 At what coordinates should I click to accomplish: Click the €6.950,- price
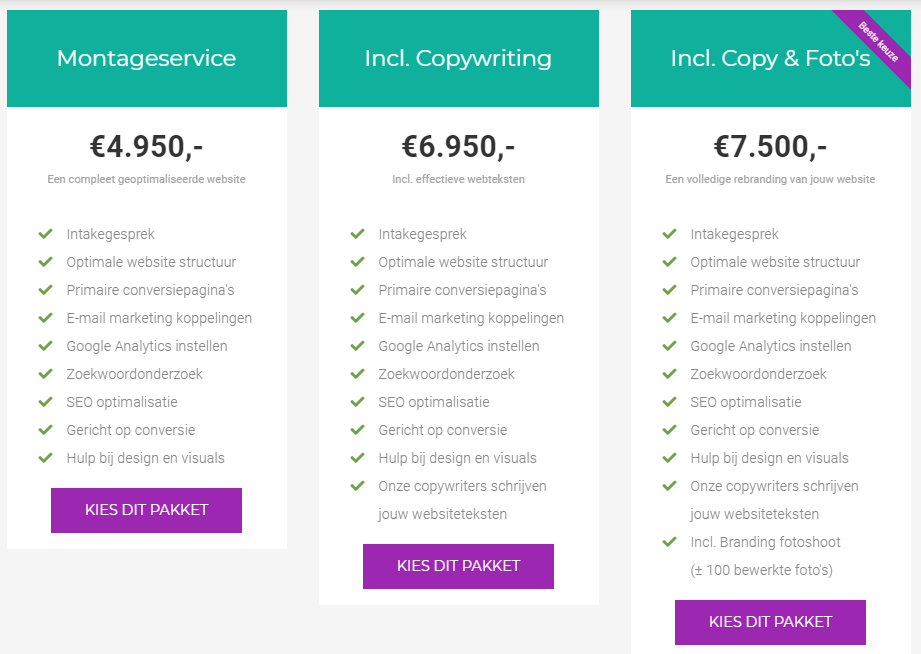pyautogui.click(x=458, y=147)
